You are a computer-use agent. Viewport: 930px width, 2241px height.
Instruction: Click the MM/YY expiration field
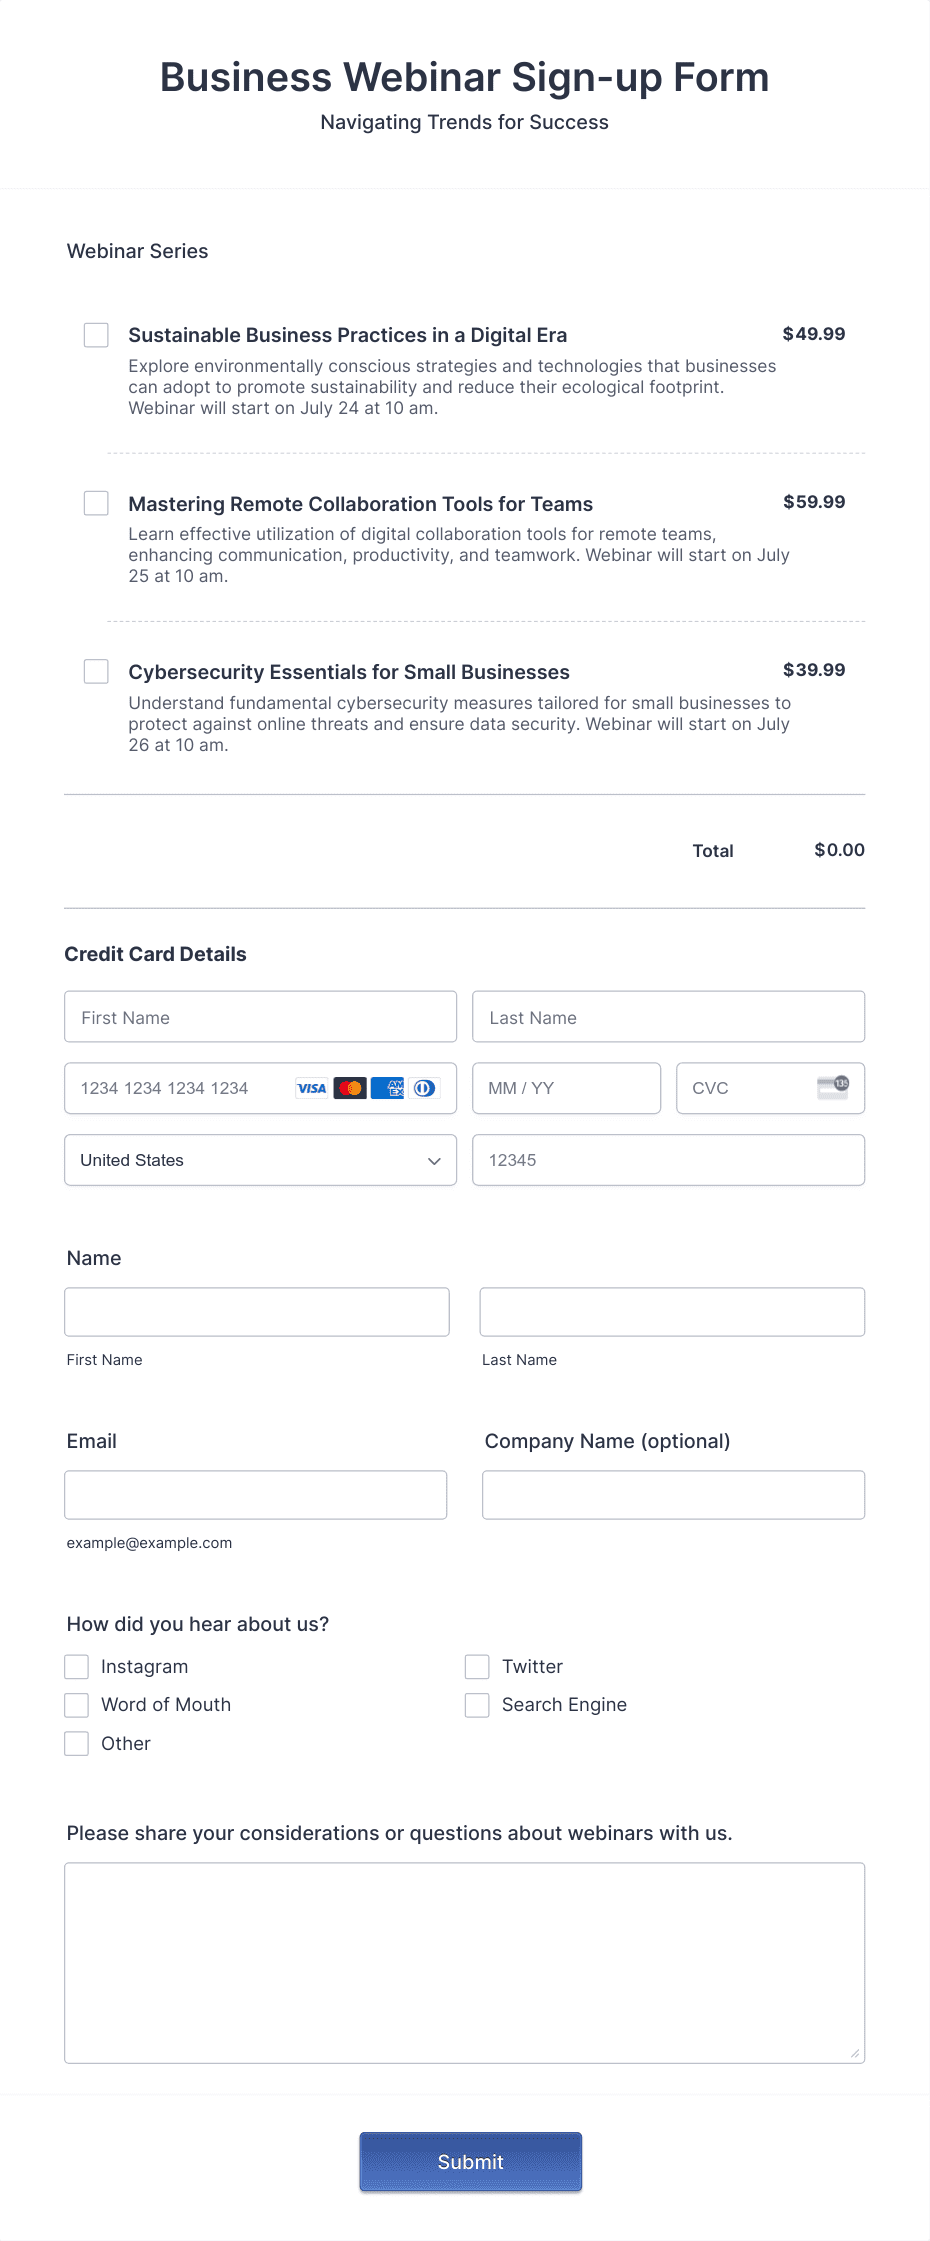pos(566,1088)
